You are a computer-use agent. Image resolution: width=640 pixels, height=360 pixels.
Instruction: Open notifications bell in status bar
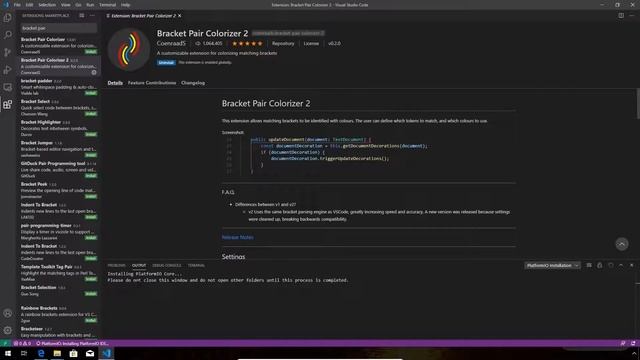[633, 343]
